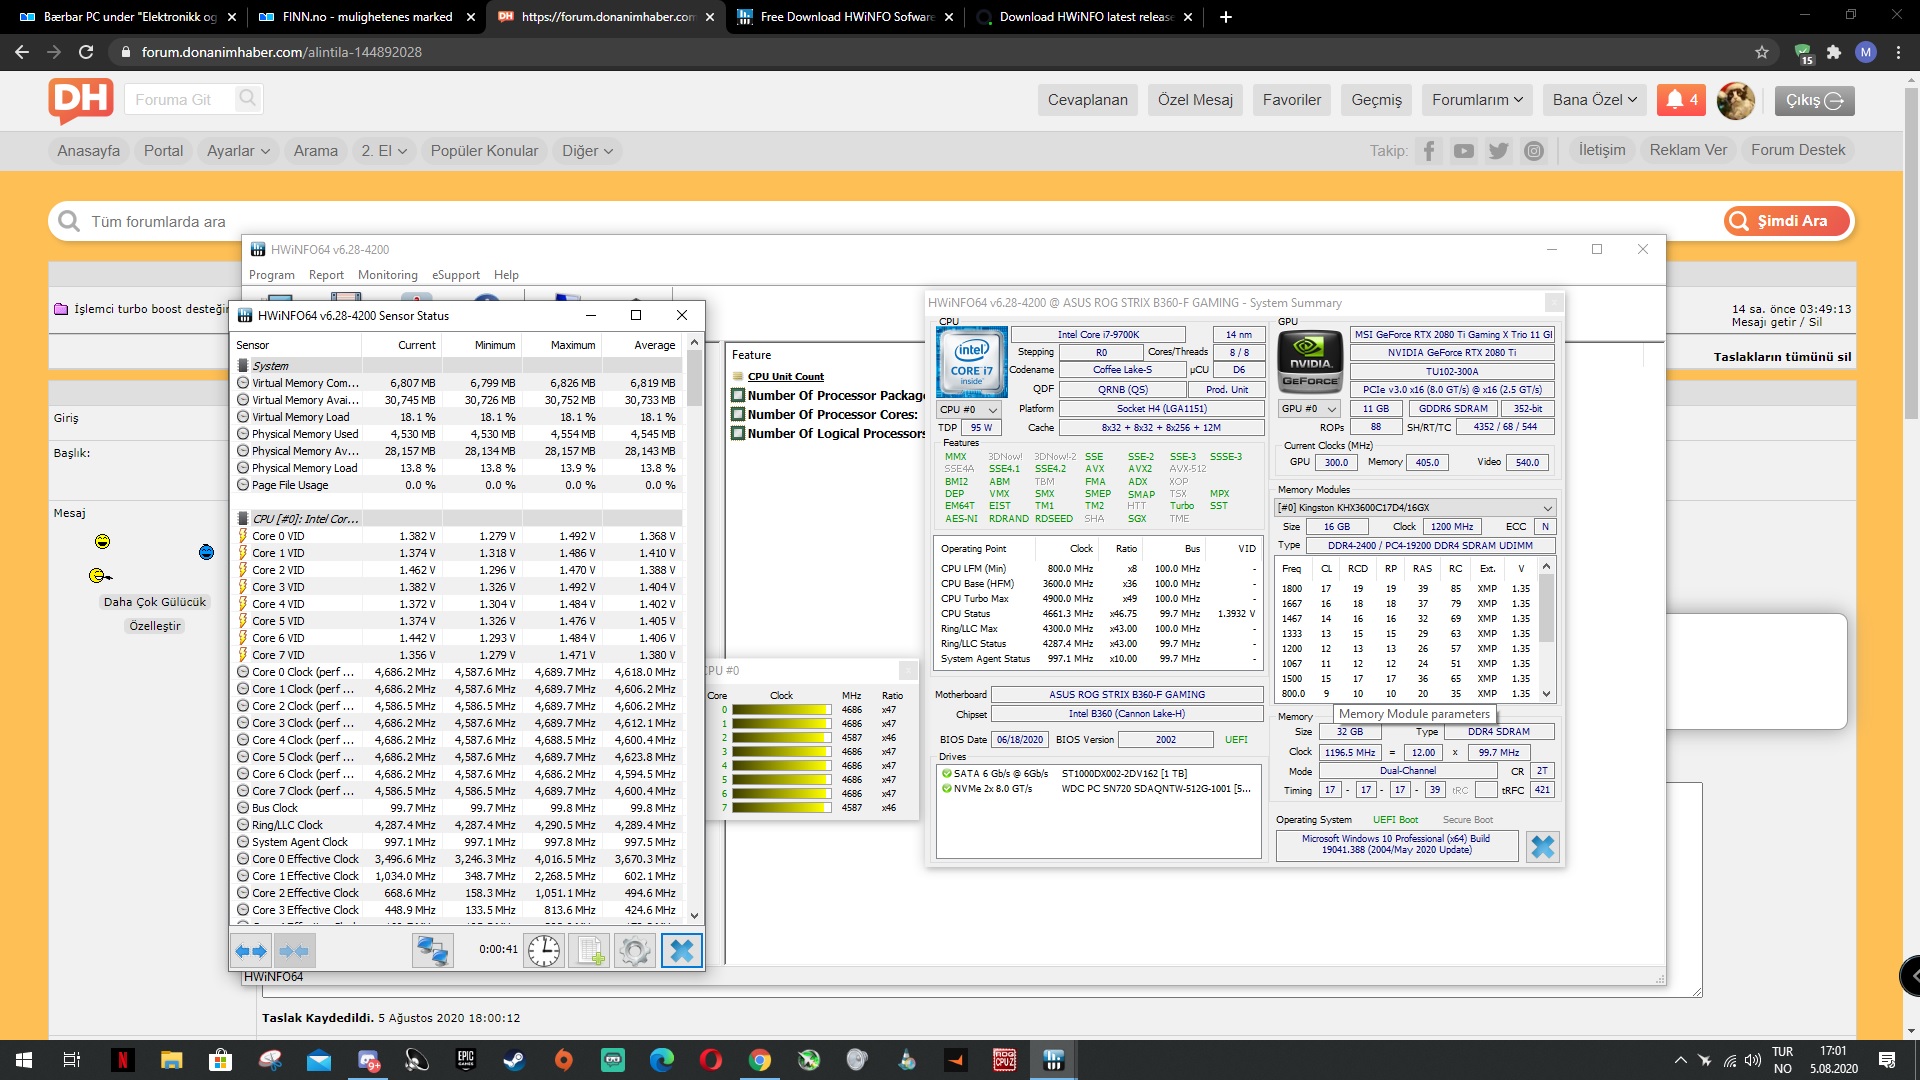
Task: Bookmark the page with the star icon
Action: 1762,52
